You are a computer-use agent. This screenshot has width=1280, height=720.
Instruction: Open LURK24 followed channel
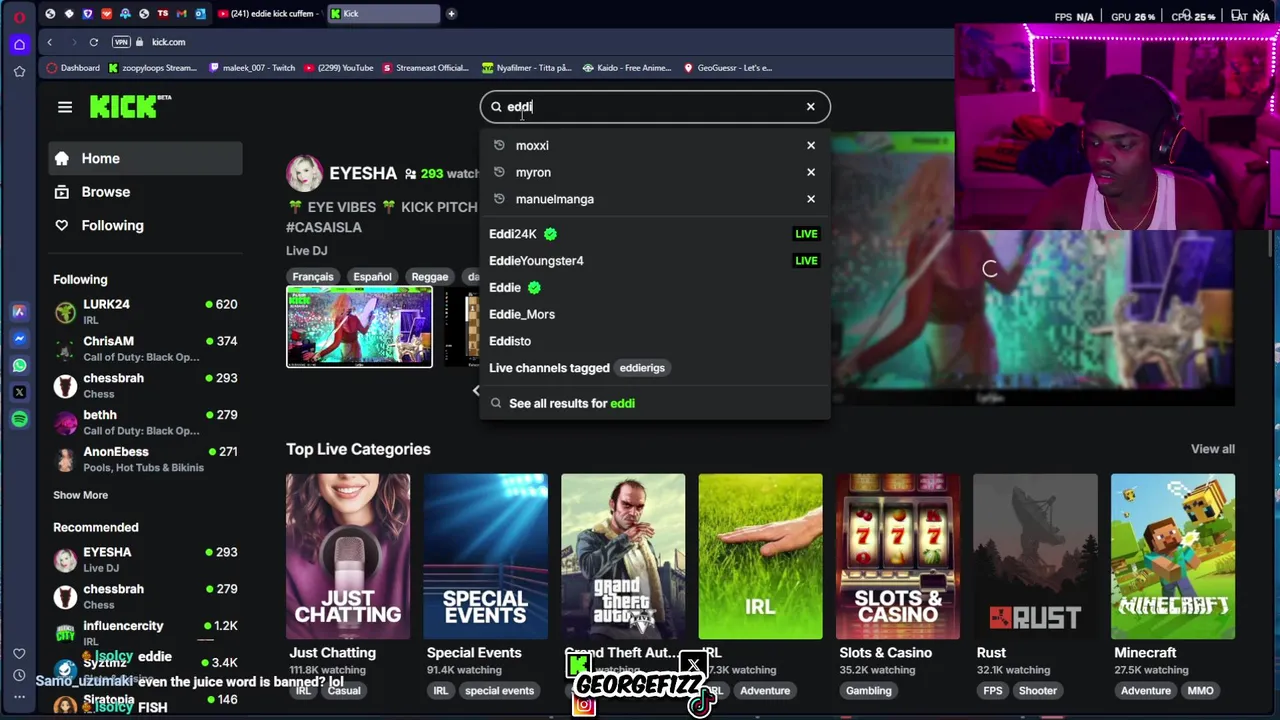(145, 312)
